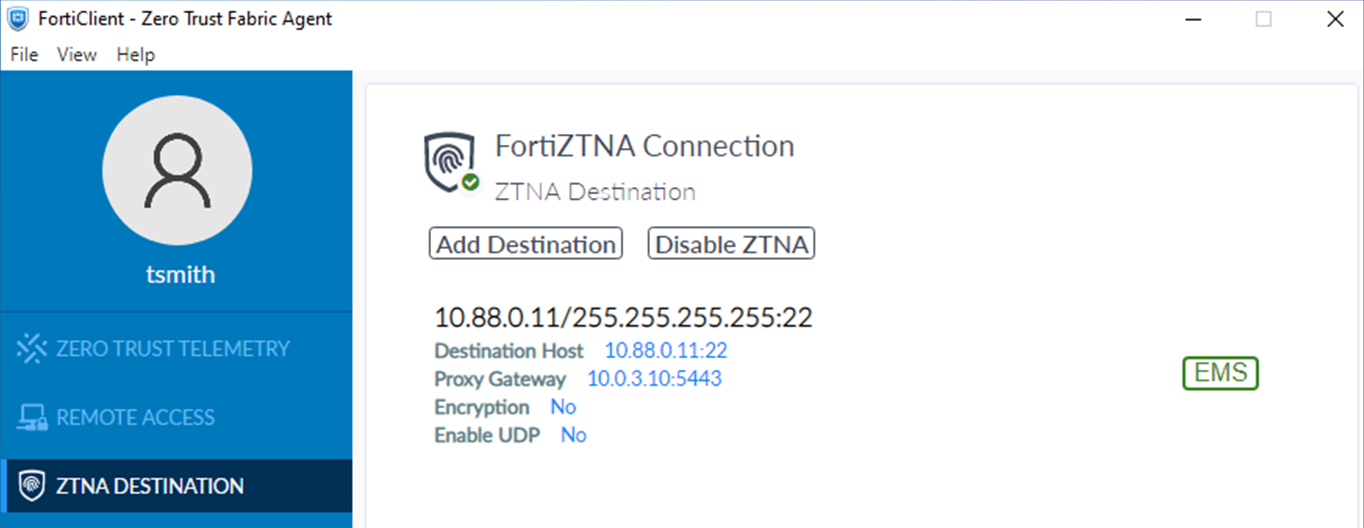The width and height of the screenshot is (1364, 528).
Task: Disable ZTNA with the toggle button
Action: click(x=731, y=244)
